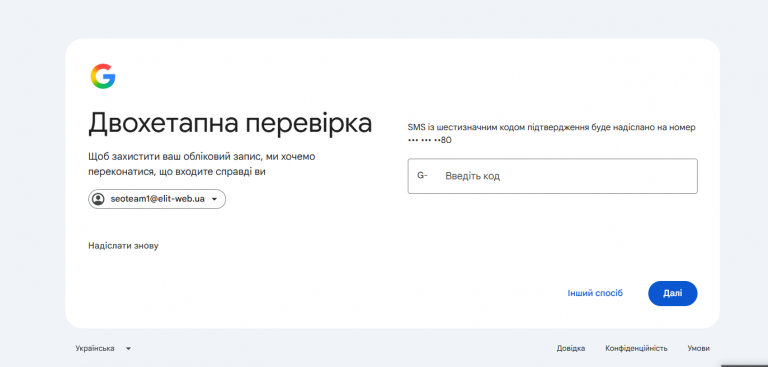Image resolution: width=768 pixels, height=367 pixels.
Task: Focus the Введіть код input field
Action: [x=552, y=176]
